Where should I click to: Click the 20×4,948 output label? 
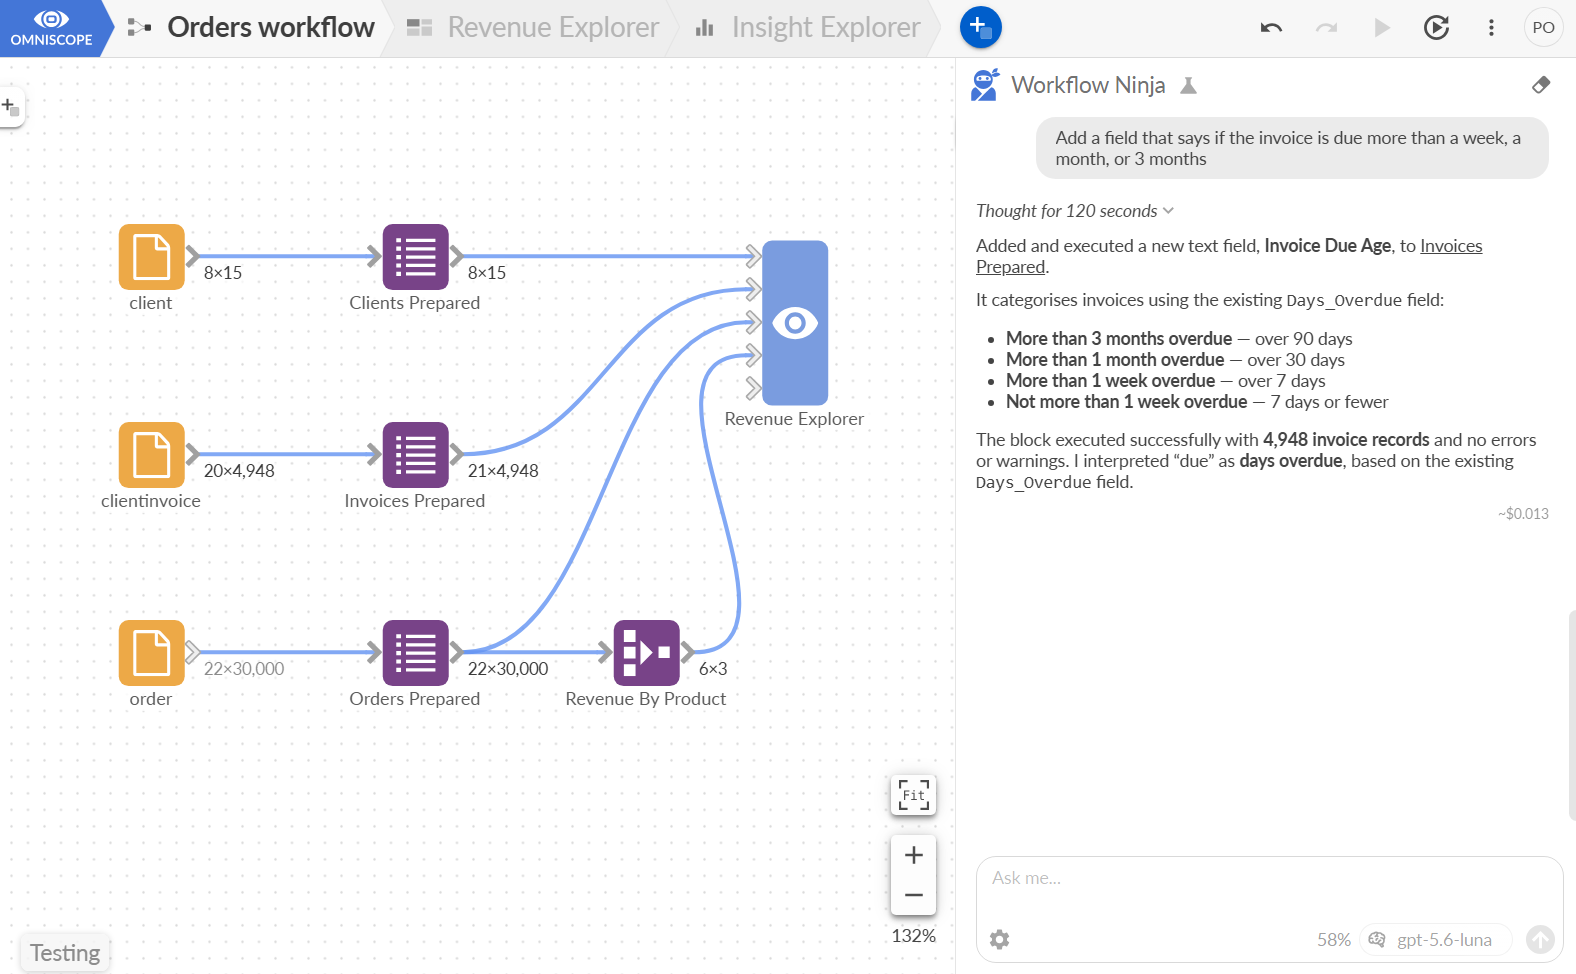[239, 471]
